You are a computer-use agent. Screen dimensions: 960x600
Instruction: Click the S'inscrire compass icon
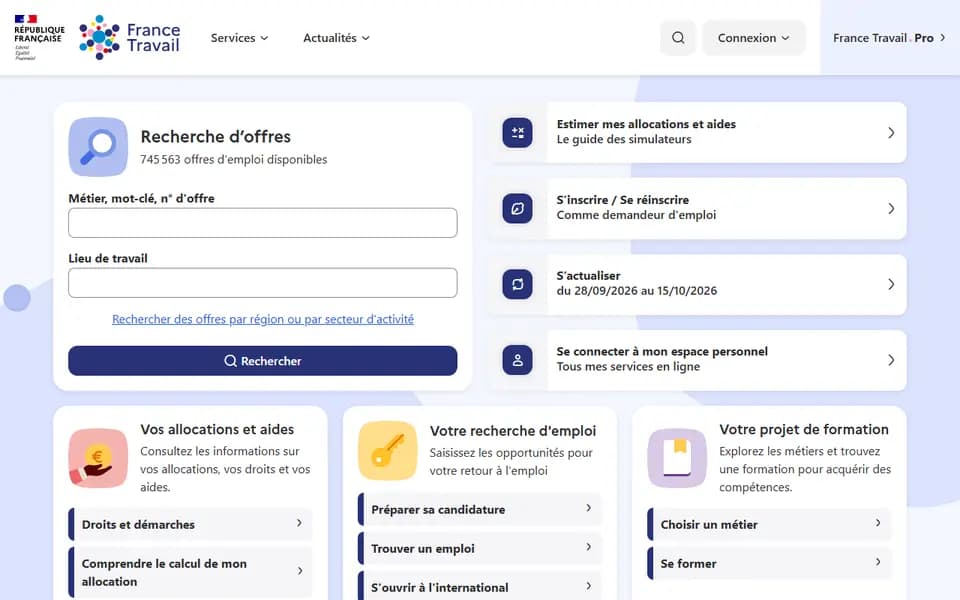pyautogui.click(x=517, y=209)
